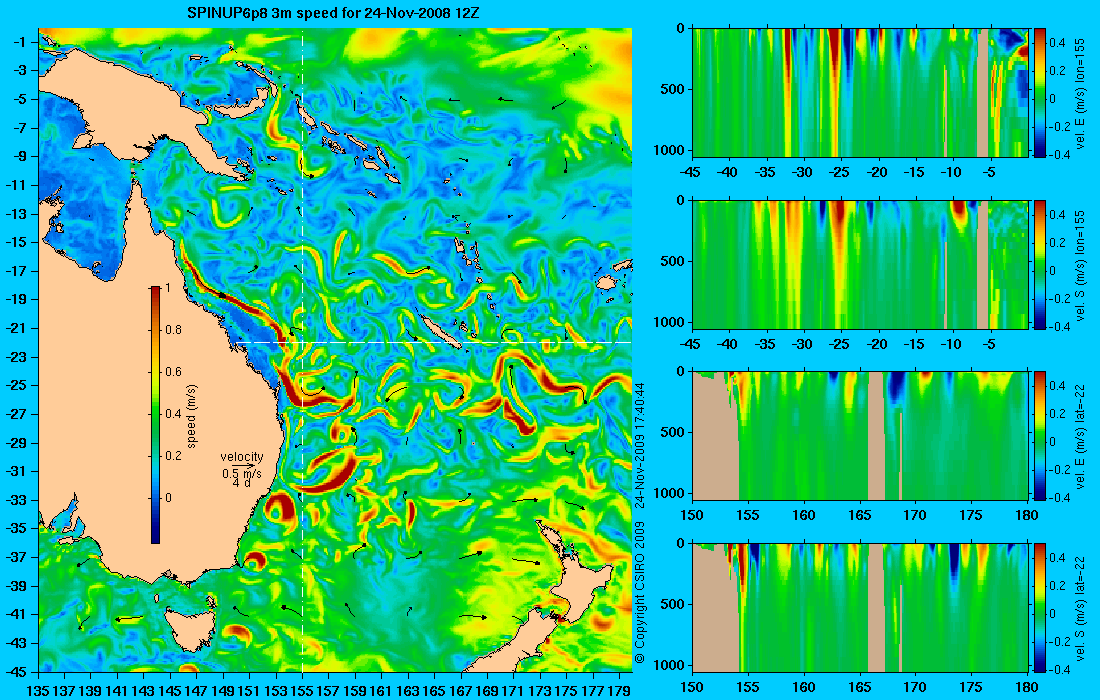Click the '-33' latitude label on the main map

click(17, 499)
